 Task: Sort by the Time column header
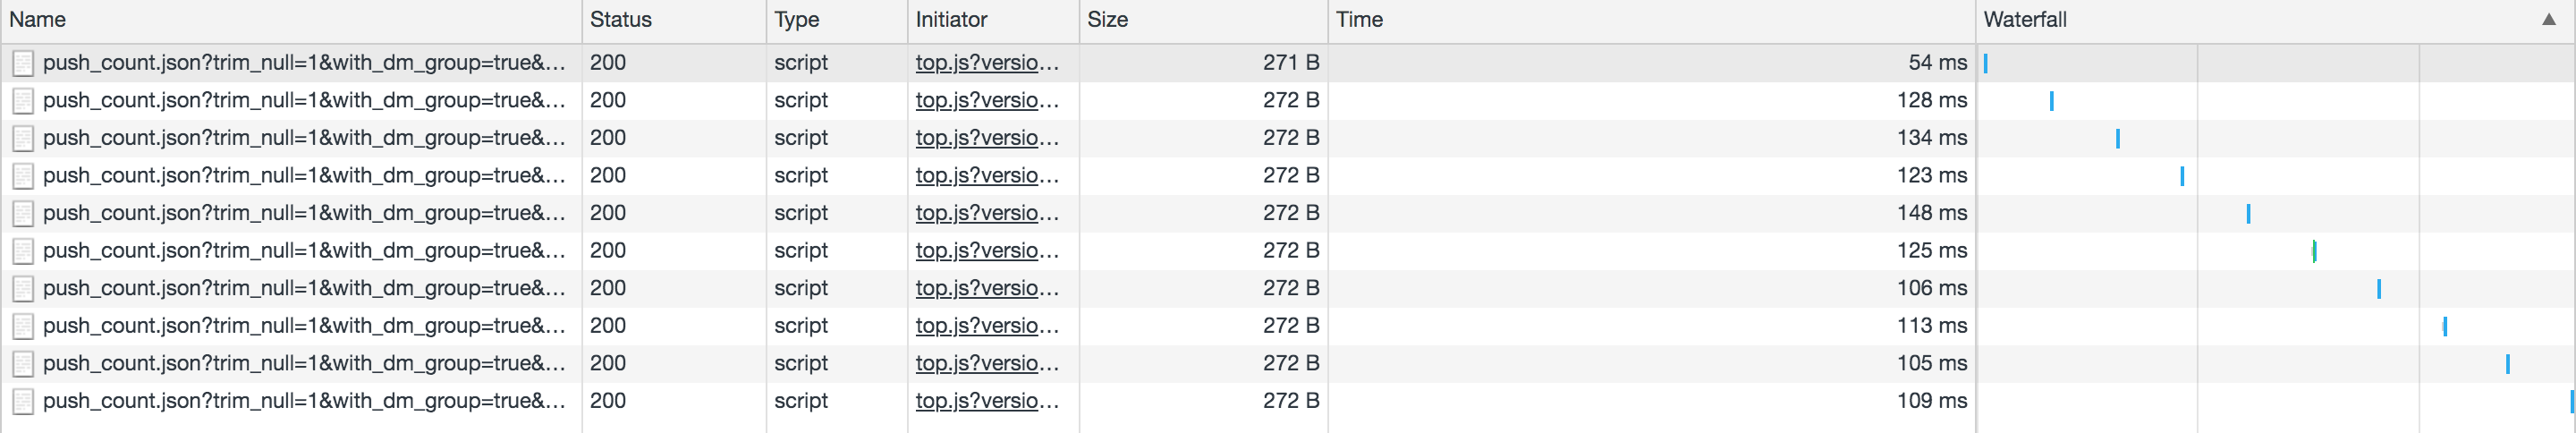click(x=1359, y=20)
